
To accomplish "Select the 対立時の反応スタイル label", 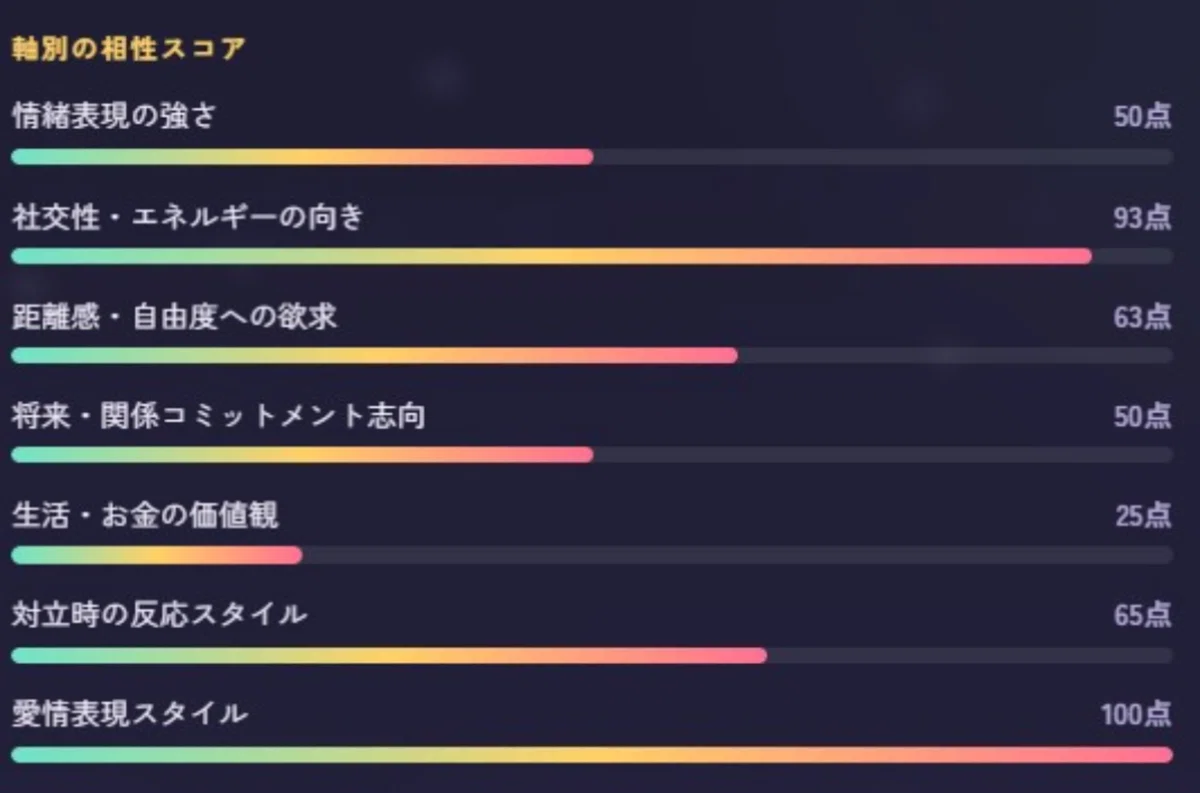I will [159, 614].
